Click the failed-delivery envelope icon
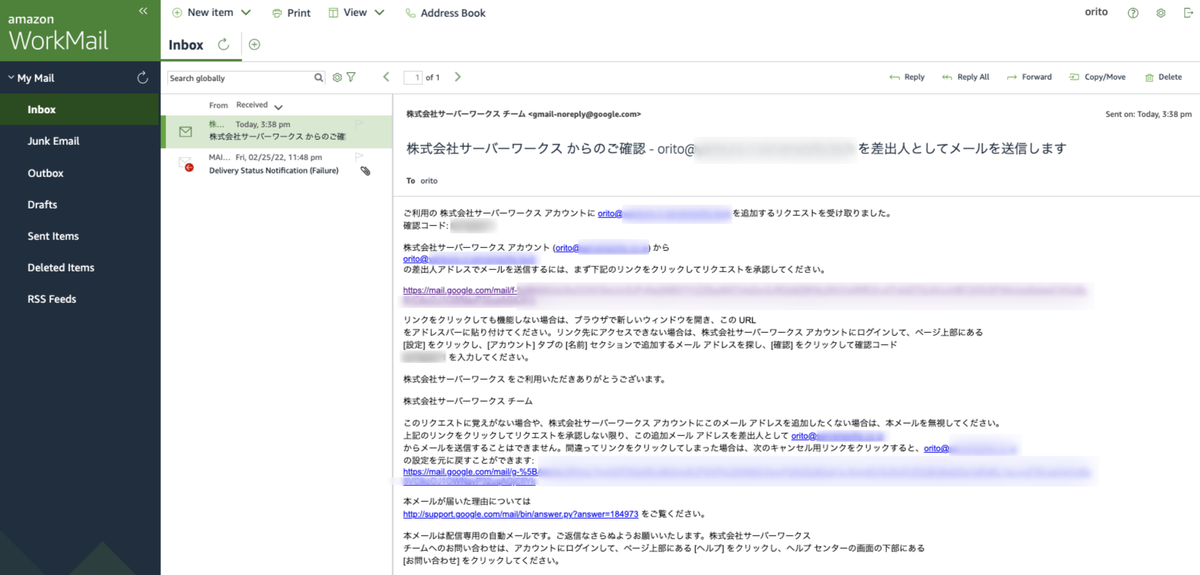The width and height of the screenshot is (1200, 575). (x=185, y=163)
